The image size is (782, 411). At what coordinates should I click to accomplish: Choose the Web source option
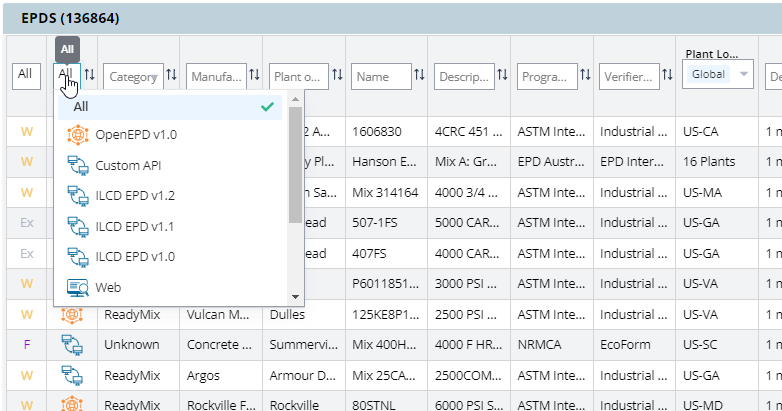coord(108,287)
